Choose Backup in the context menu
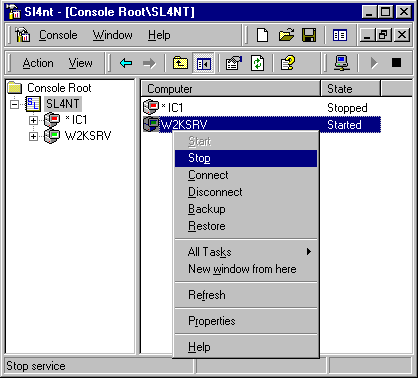The height and width of the screenshot is (378, 418). (x=246, y=209)
